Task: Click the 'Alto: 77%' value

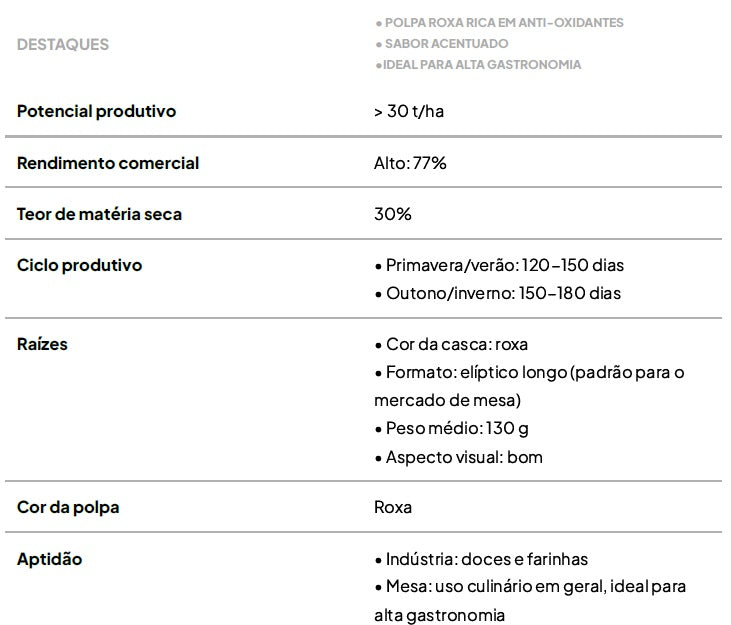Action: click(x=410, y=163)
